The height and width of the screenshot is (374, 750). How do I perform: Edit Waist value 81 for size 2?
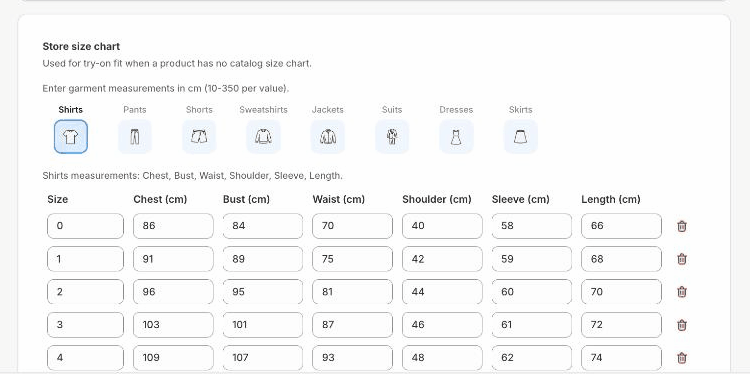click(353, 292)
